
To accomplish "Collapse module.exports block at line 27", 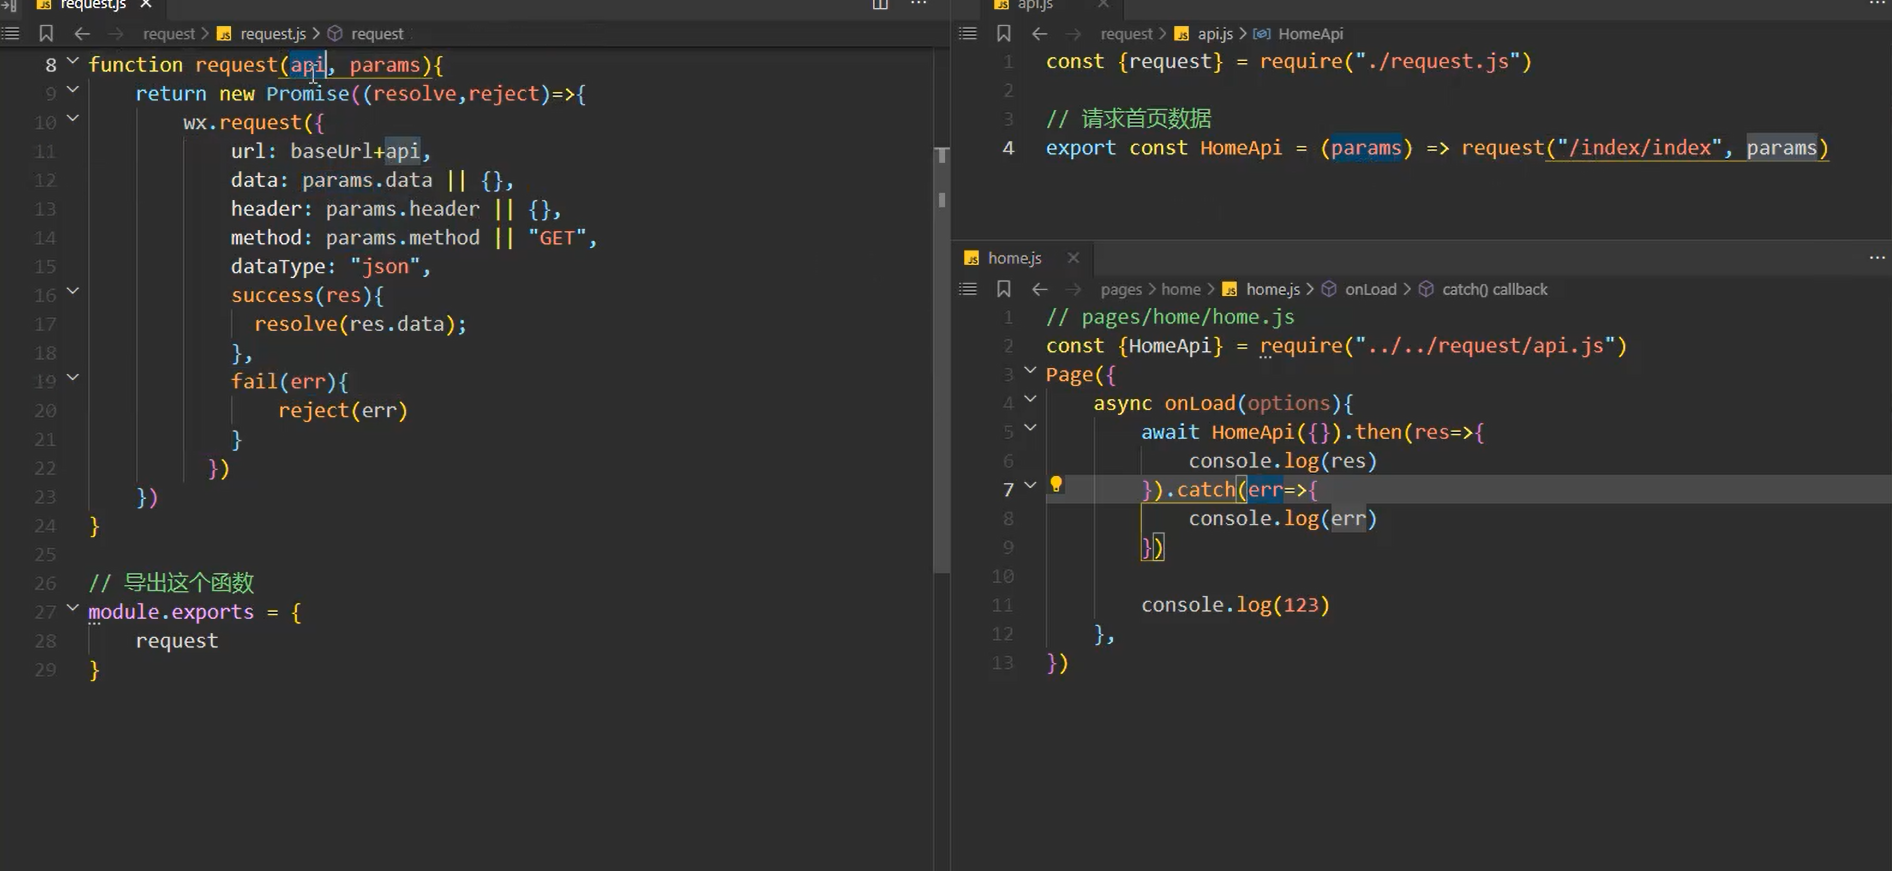I will [73, 608].
